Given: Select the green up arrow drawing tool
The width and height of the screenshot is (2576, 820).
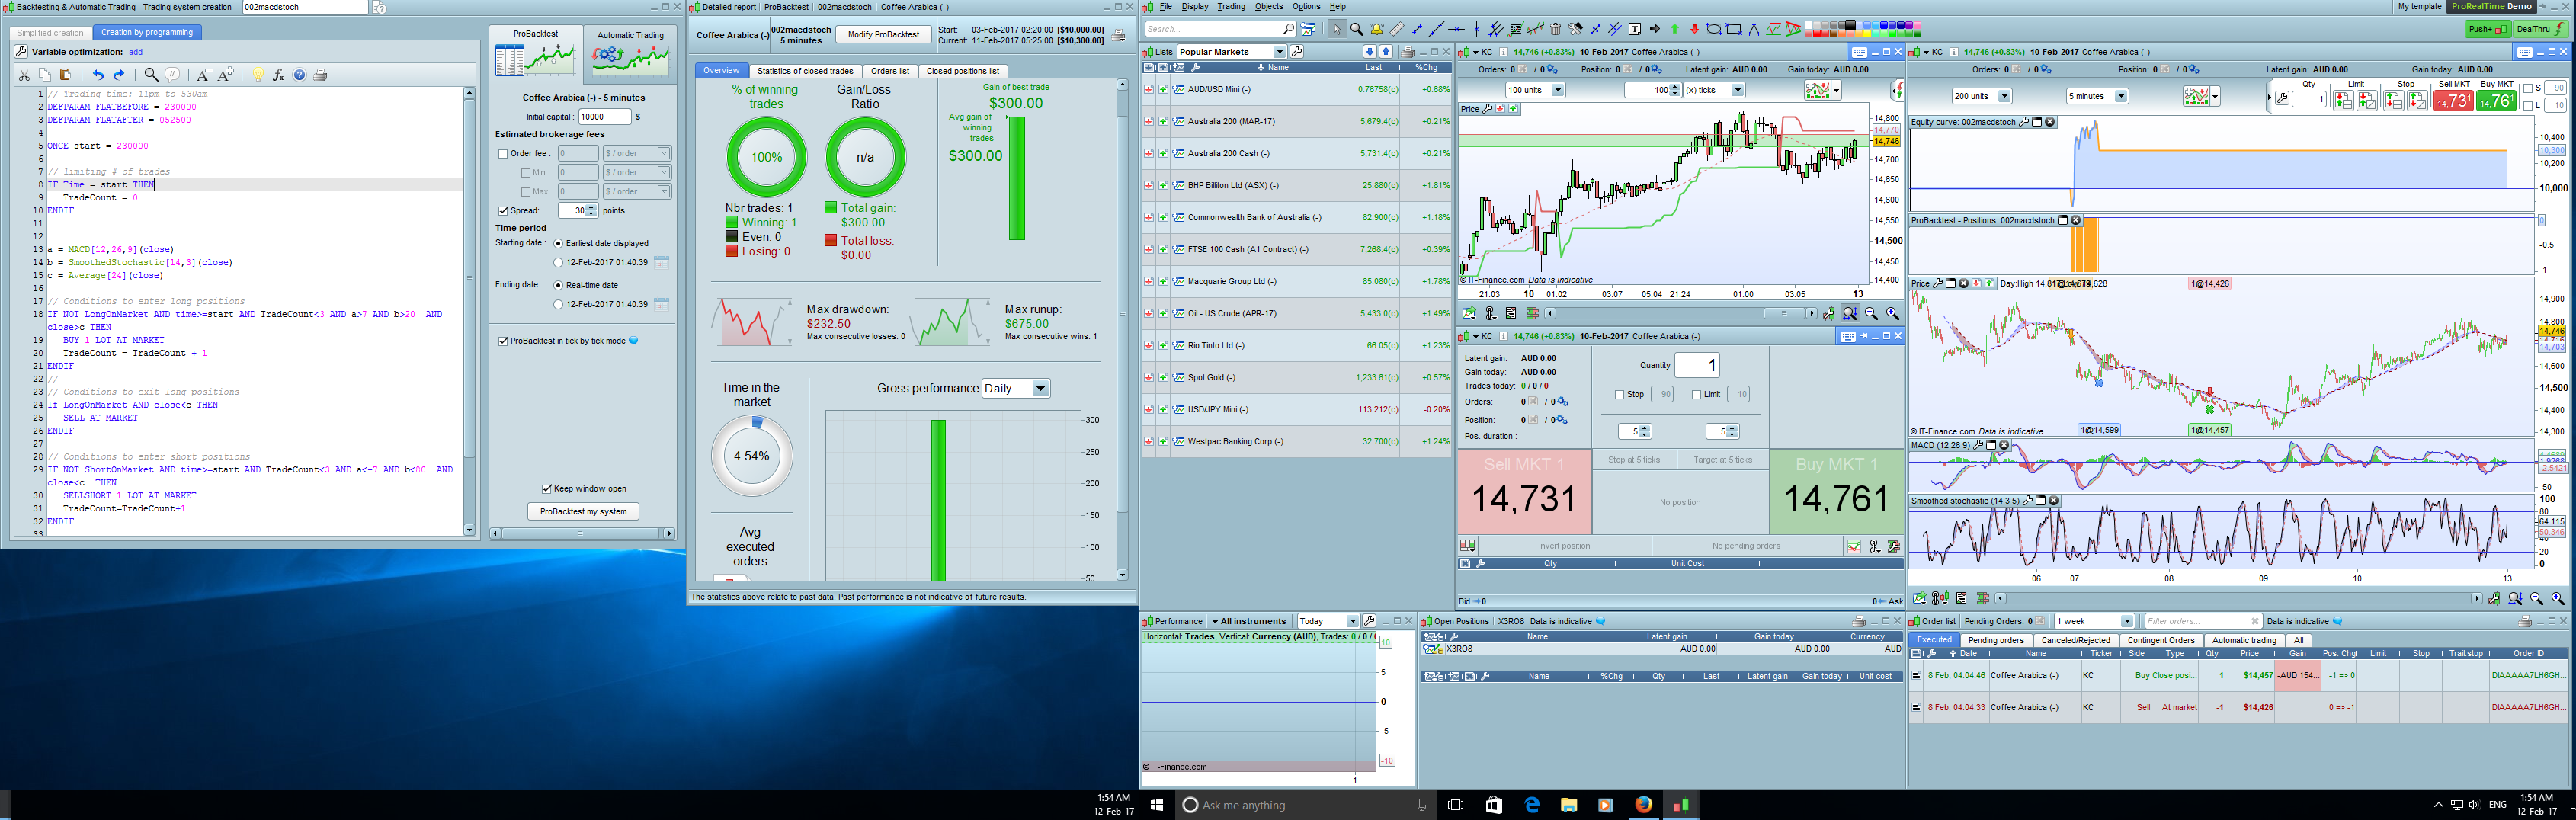Looking at the screenshot, I should [x=1675, y=29].
